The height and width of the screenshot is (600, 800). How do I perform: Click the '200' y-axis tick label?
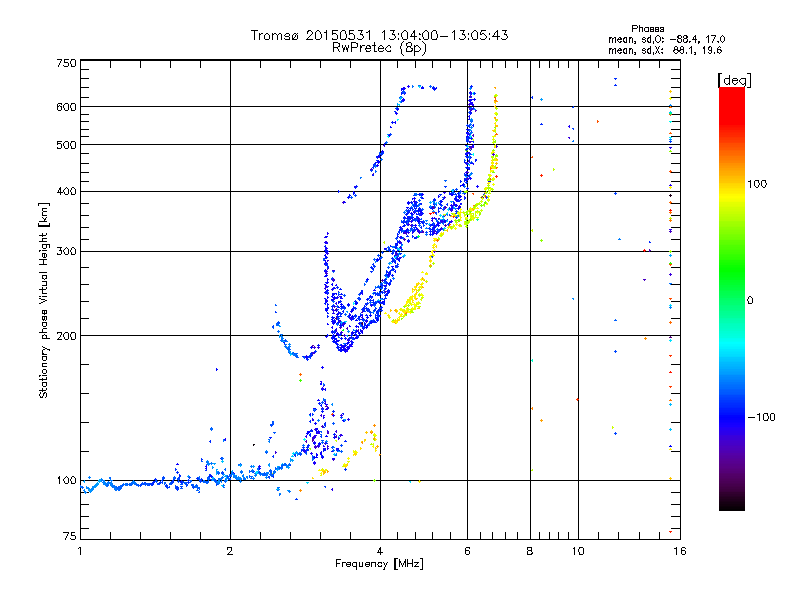click(66, 336)
